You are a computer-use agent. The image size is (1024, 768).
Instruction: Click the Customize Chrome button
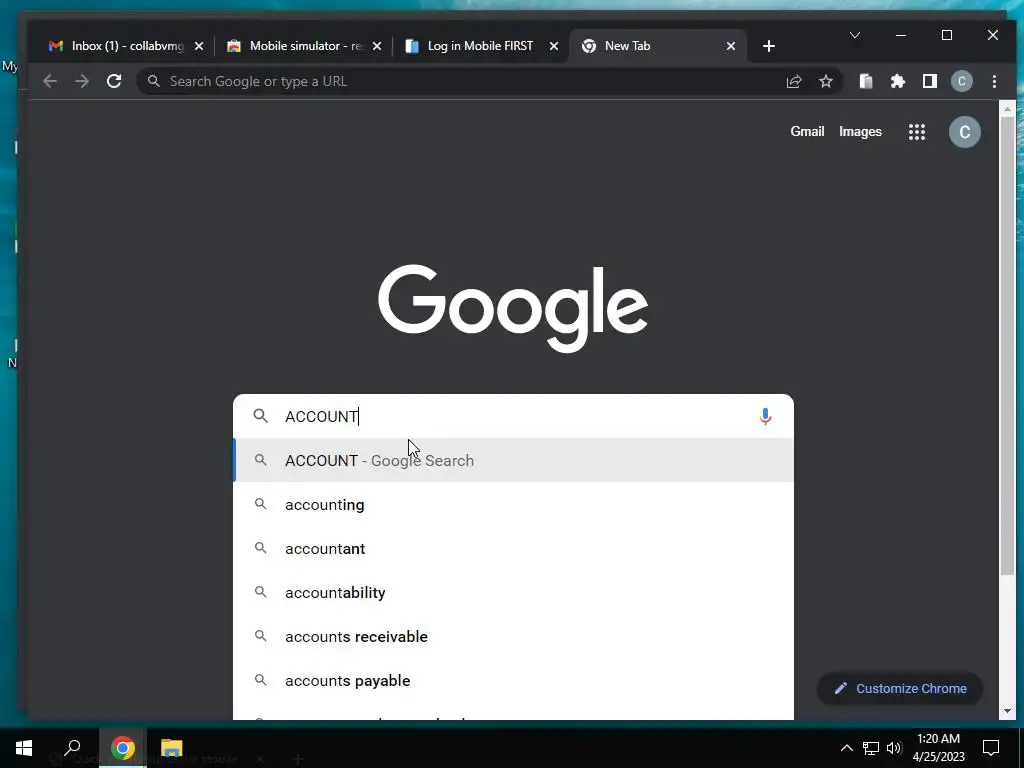coord(900,689)
